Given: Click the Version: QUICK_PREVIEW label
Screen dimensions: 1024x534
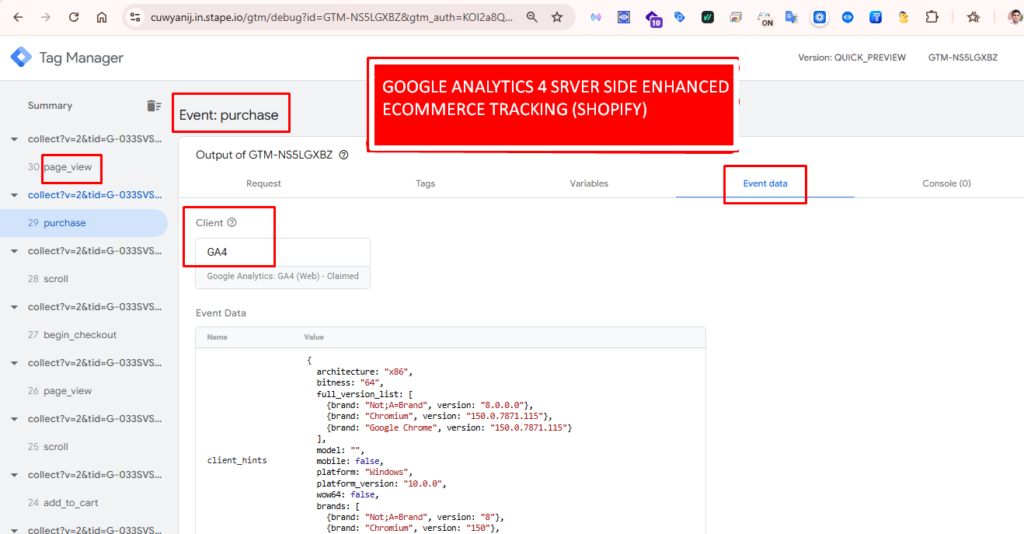Looking at the screenshot, I should click(x=852, y=57).
